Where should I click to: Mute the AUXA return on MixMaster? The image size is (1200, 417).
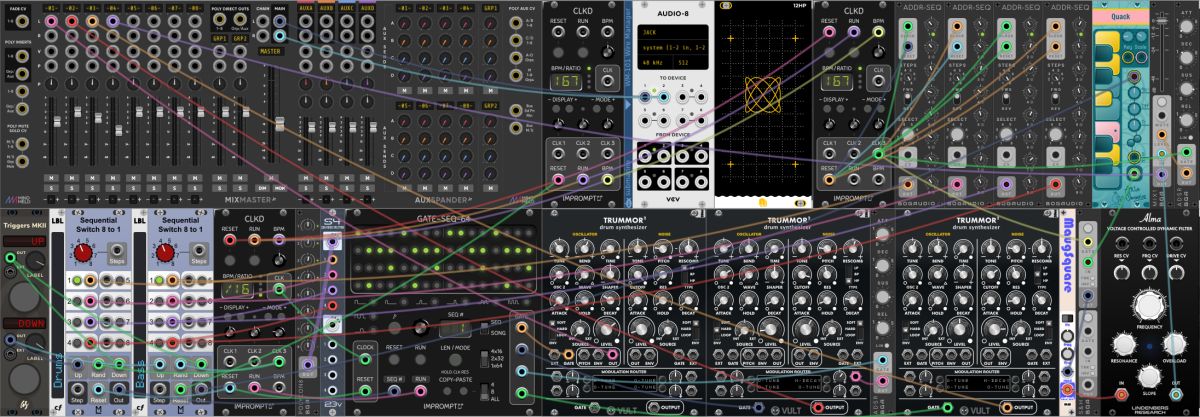(x=307, y=177)
